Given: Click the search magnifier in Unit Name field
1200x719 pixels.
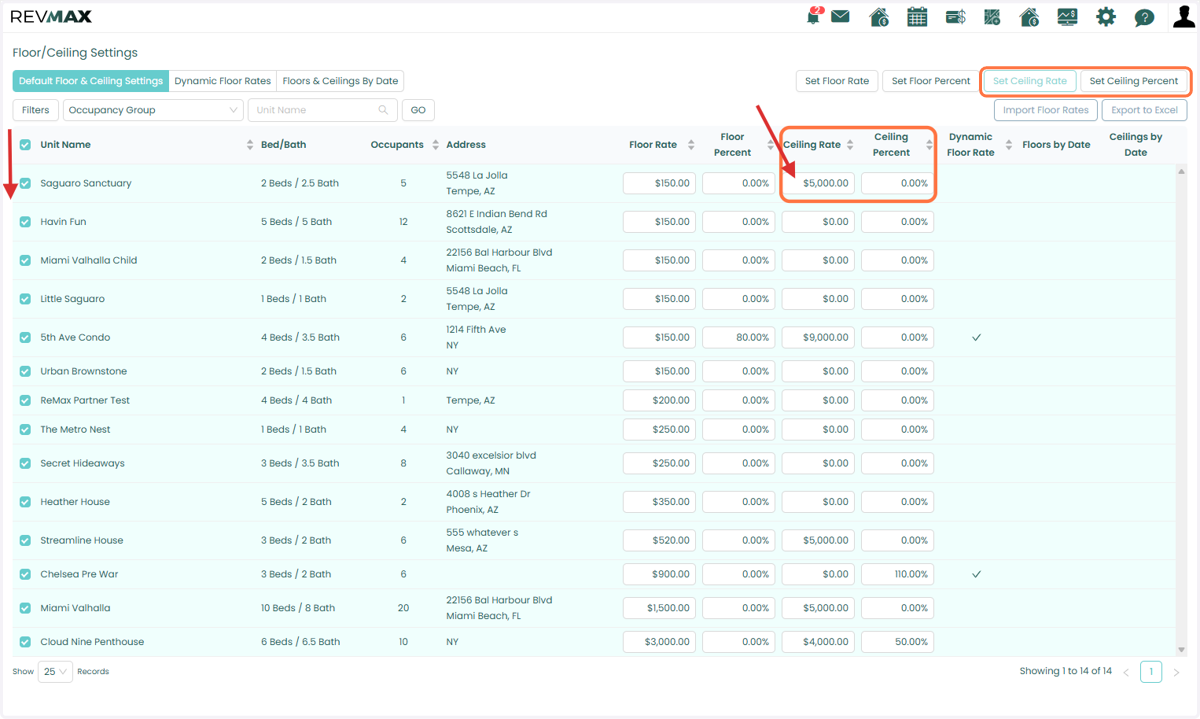Looking at the screenshot, I should click(x=384, y=110).
